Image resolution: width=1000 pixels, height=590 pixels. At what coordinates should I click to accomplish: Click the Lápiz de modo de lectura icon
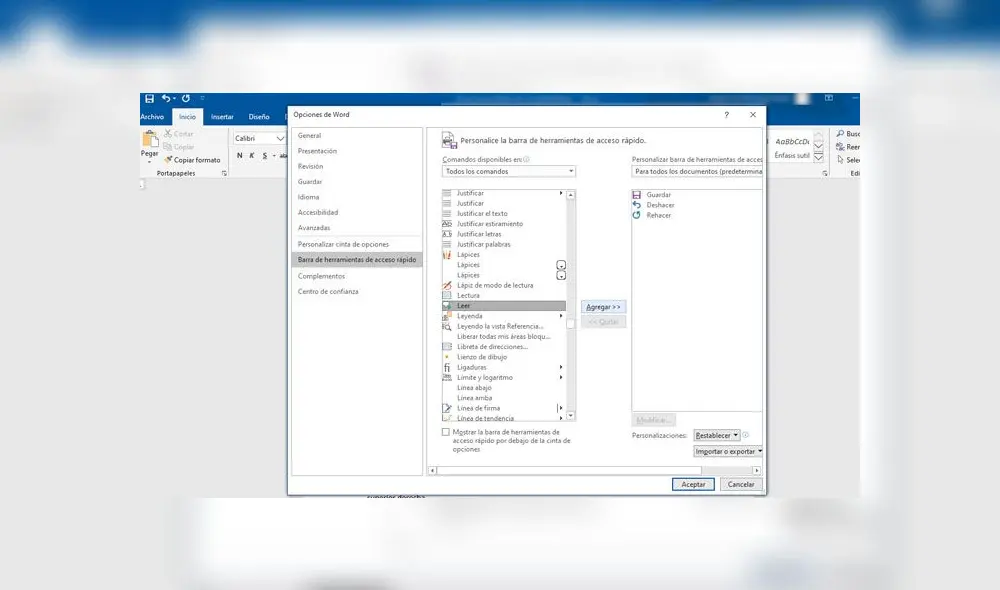(447, 285)
